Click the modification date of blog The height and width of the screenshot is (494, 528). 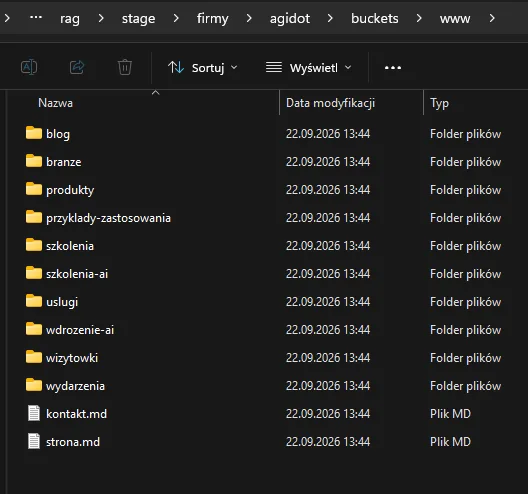(x=328, y=134)
